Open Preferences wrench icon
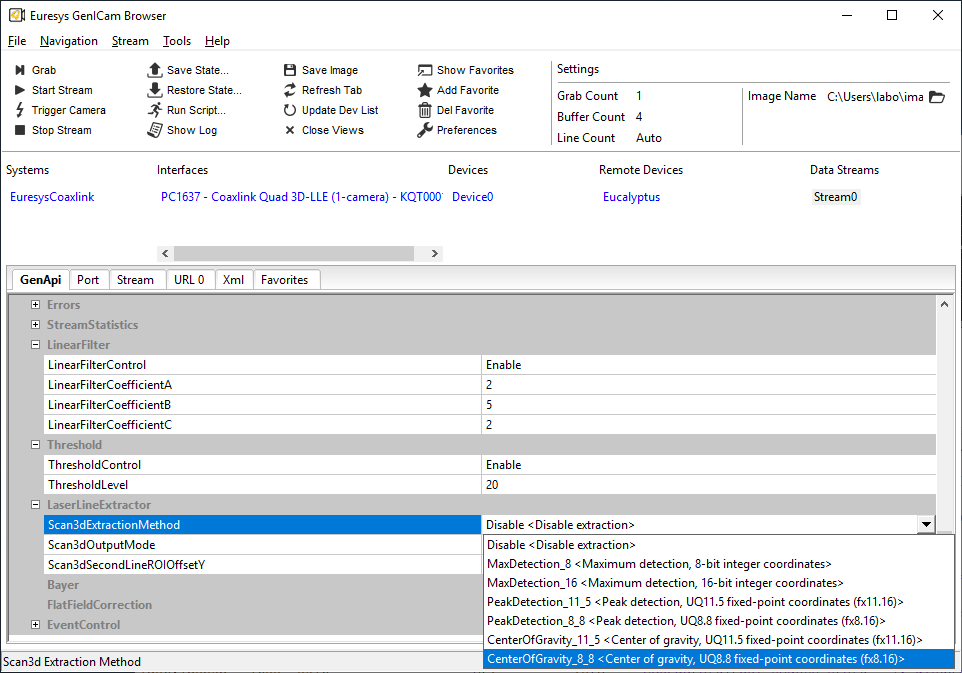 425,130
